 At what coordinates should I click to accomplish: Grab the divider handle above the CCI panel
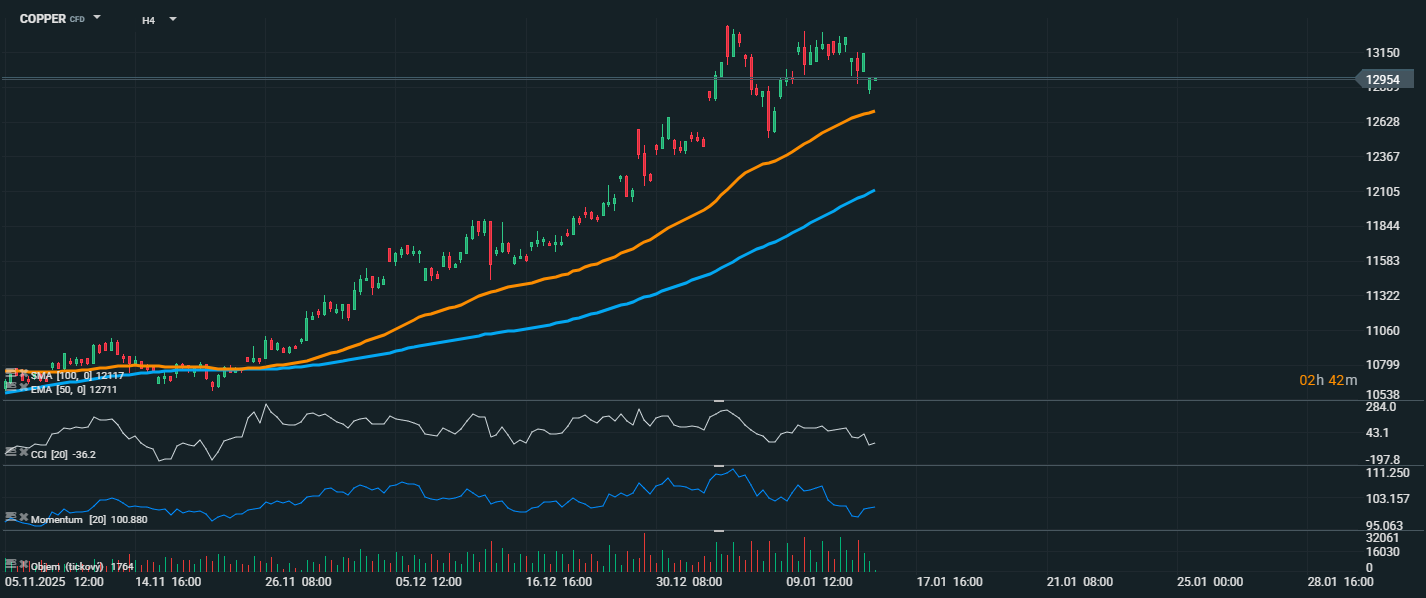click(718, 400)
